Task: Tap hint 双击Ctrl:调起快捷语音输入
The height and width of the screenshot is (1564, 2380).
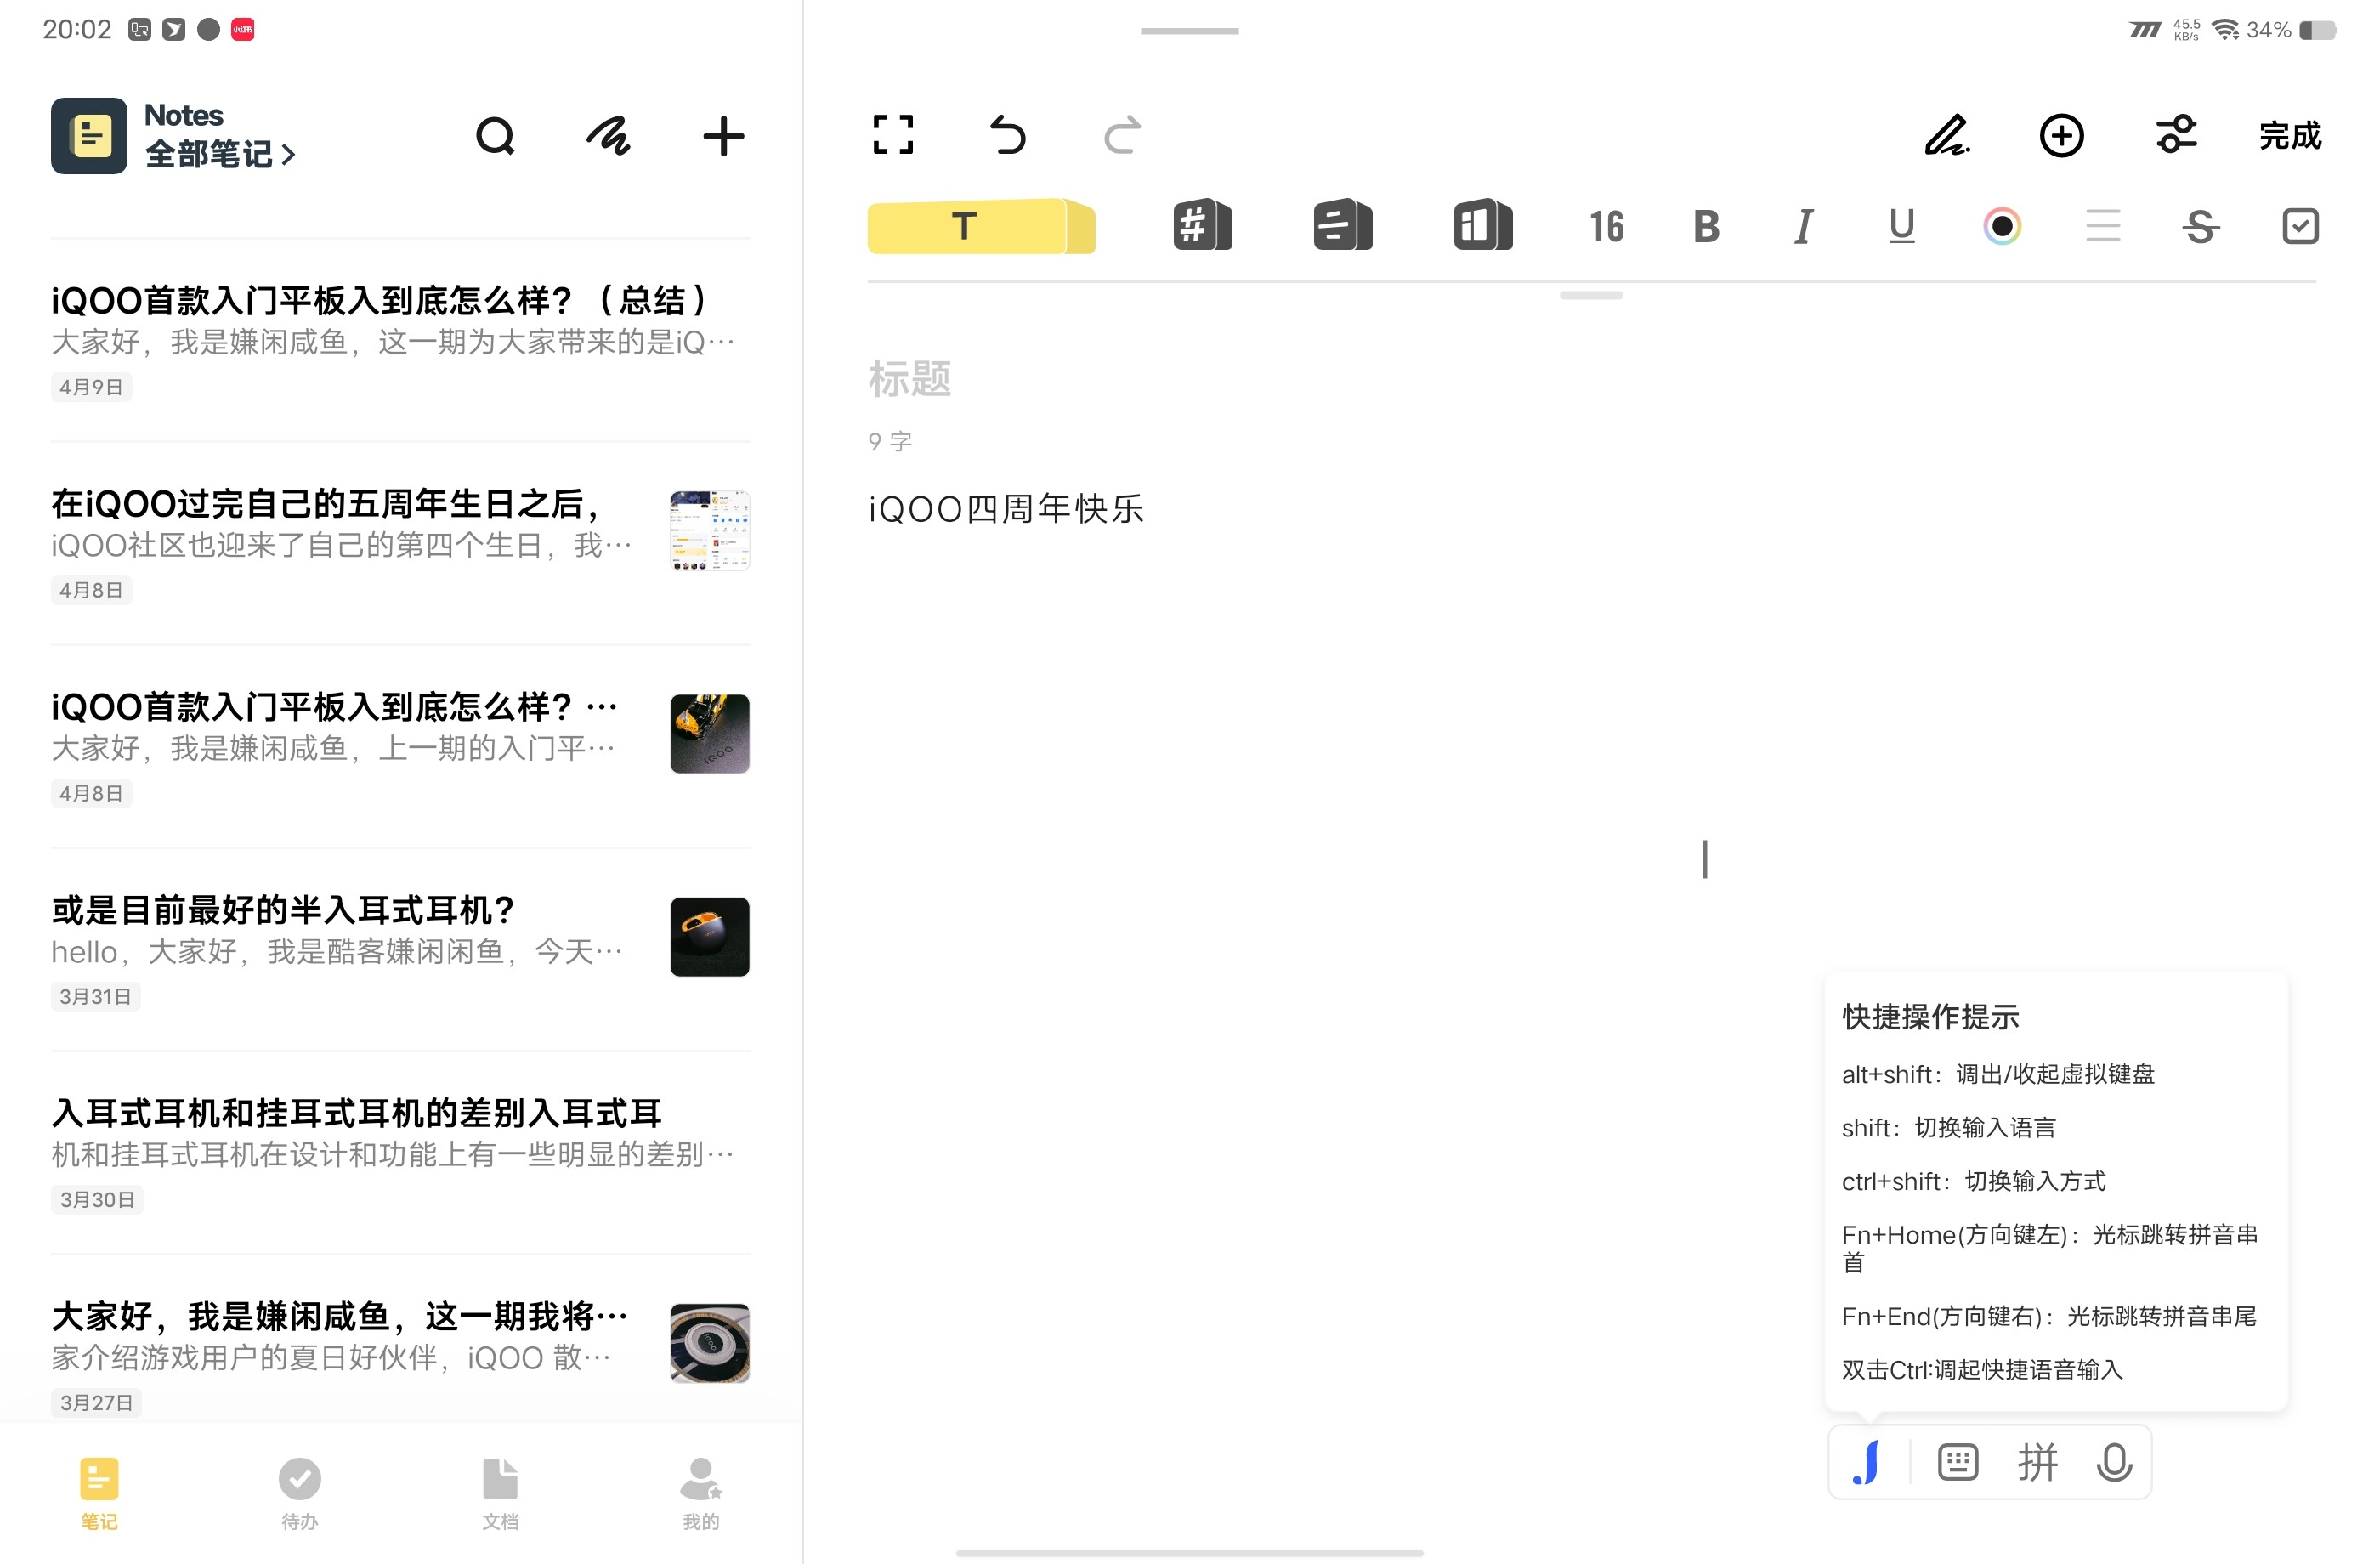Action: pyautogui.click(x=1982, y=1369)
